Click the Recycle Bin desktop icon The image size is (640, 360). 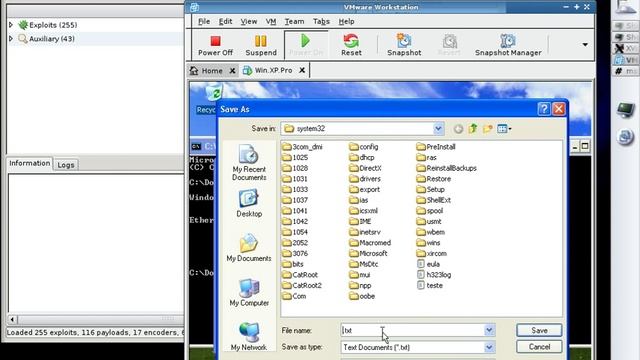coord(213,93)
